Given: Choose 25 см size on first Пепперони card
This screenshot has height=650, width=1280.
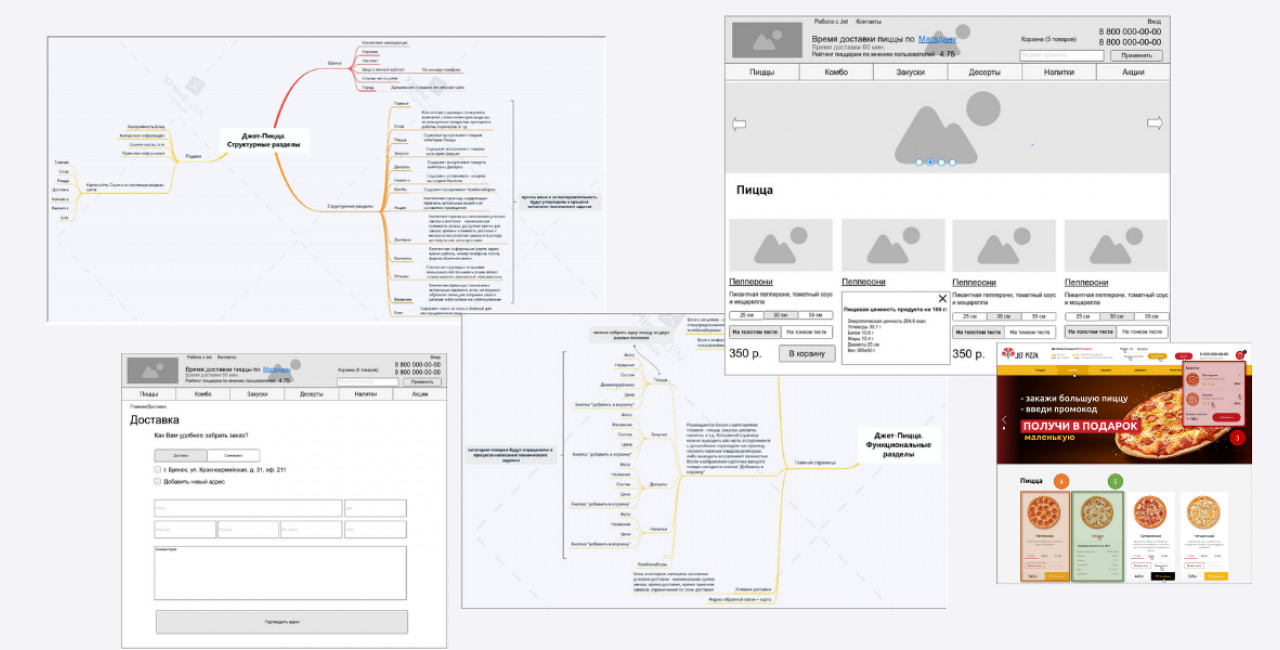Looking at the screenshot, I should tap(747, 315).
